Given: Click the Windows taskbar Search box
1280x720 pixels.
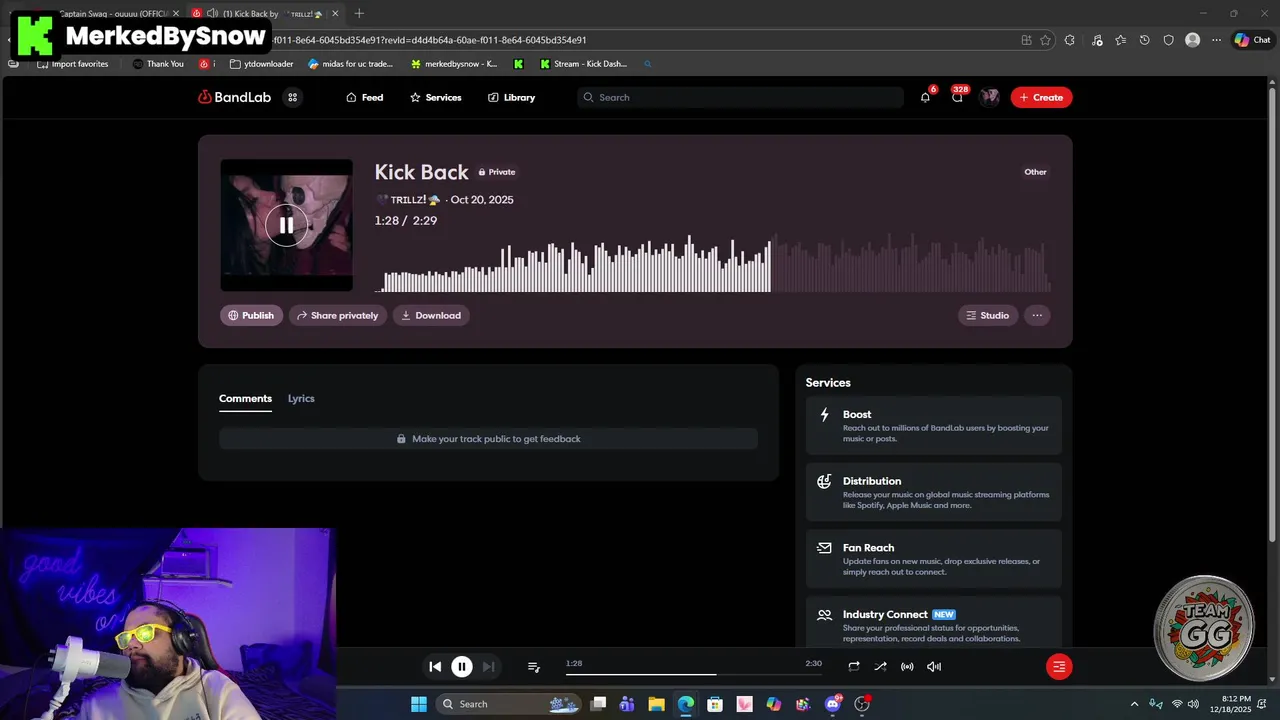Looking at the screenshot, I should 510,704.
